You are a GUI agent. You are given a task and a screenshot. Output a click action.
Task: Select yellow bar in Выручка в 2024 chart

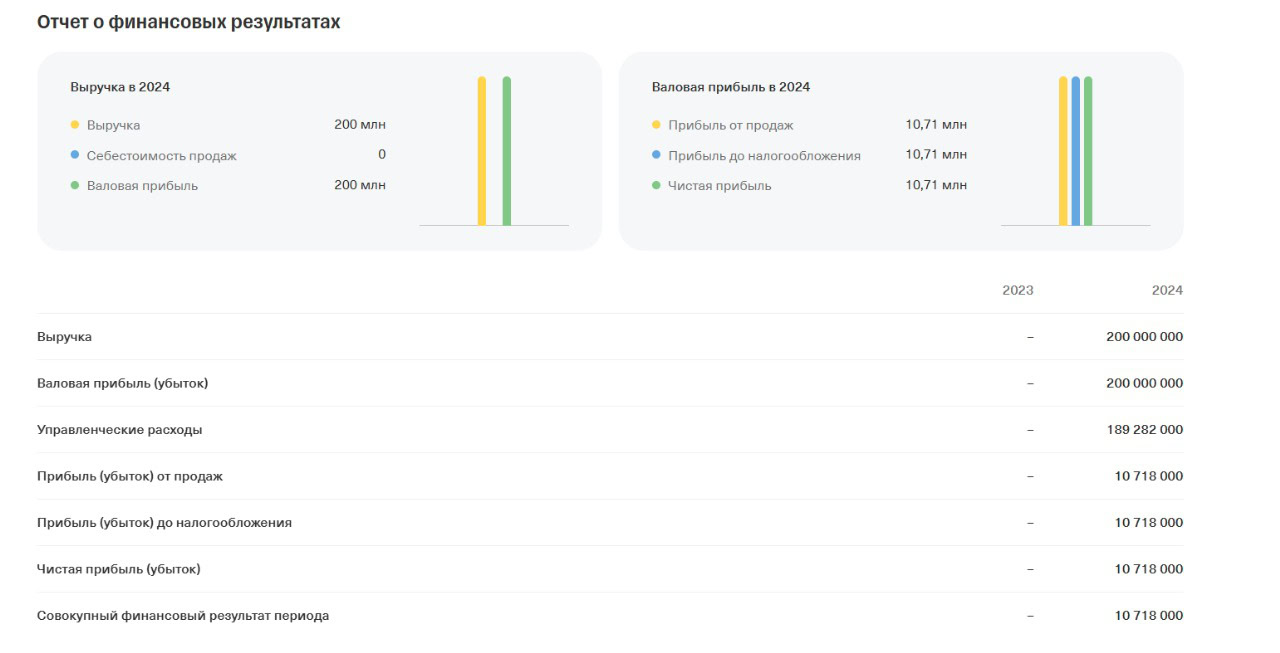(x=482, y=150)
